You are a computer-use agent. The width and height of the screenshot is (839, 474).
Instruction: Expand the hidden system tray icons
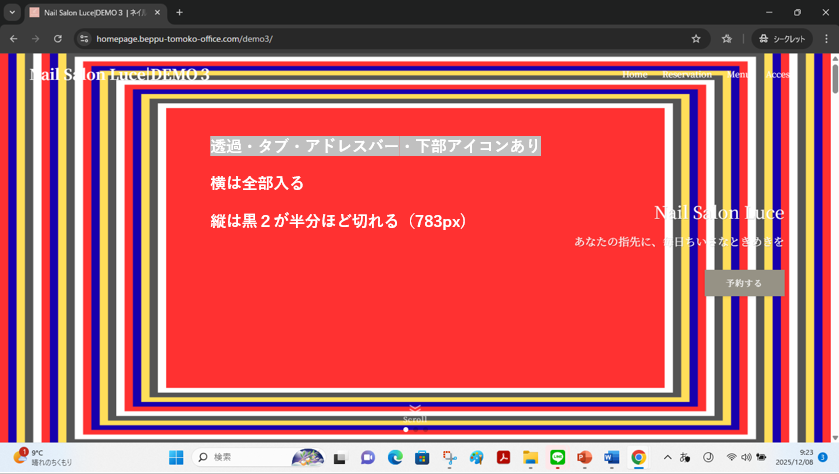(667, 457)
